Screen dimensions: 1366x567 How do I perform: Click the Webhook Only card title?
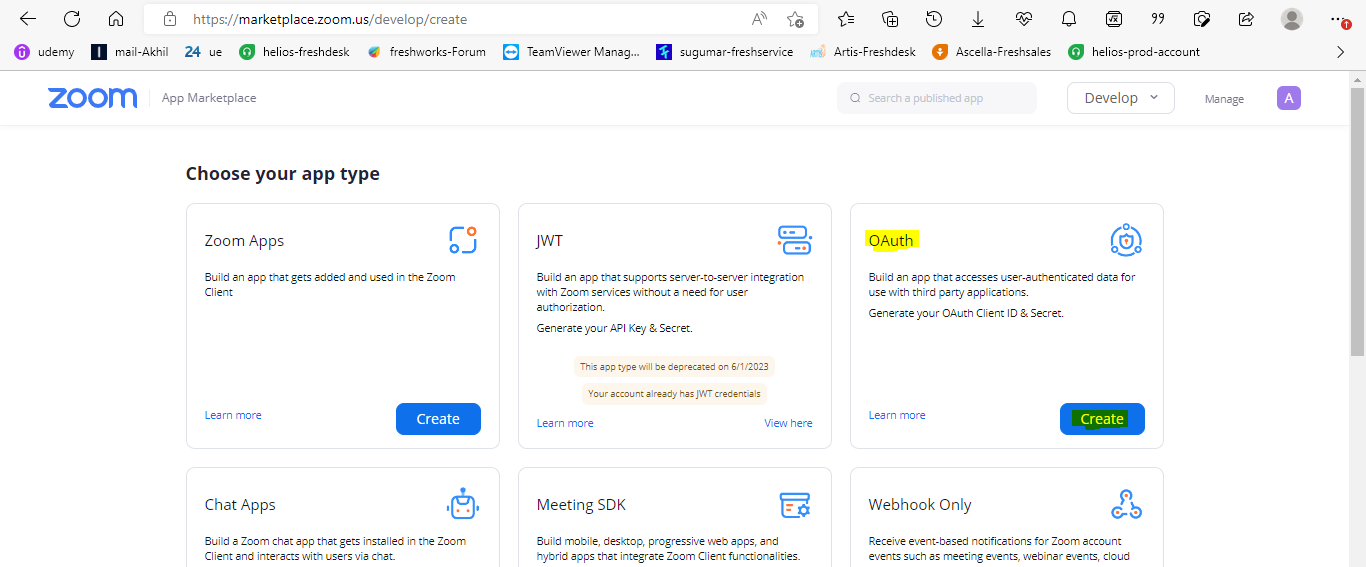pos(920,505)
